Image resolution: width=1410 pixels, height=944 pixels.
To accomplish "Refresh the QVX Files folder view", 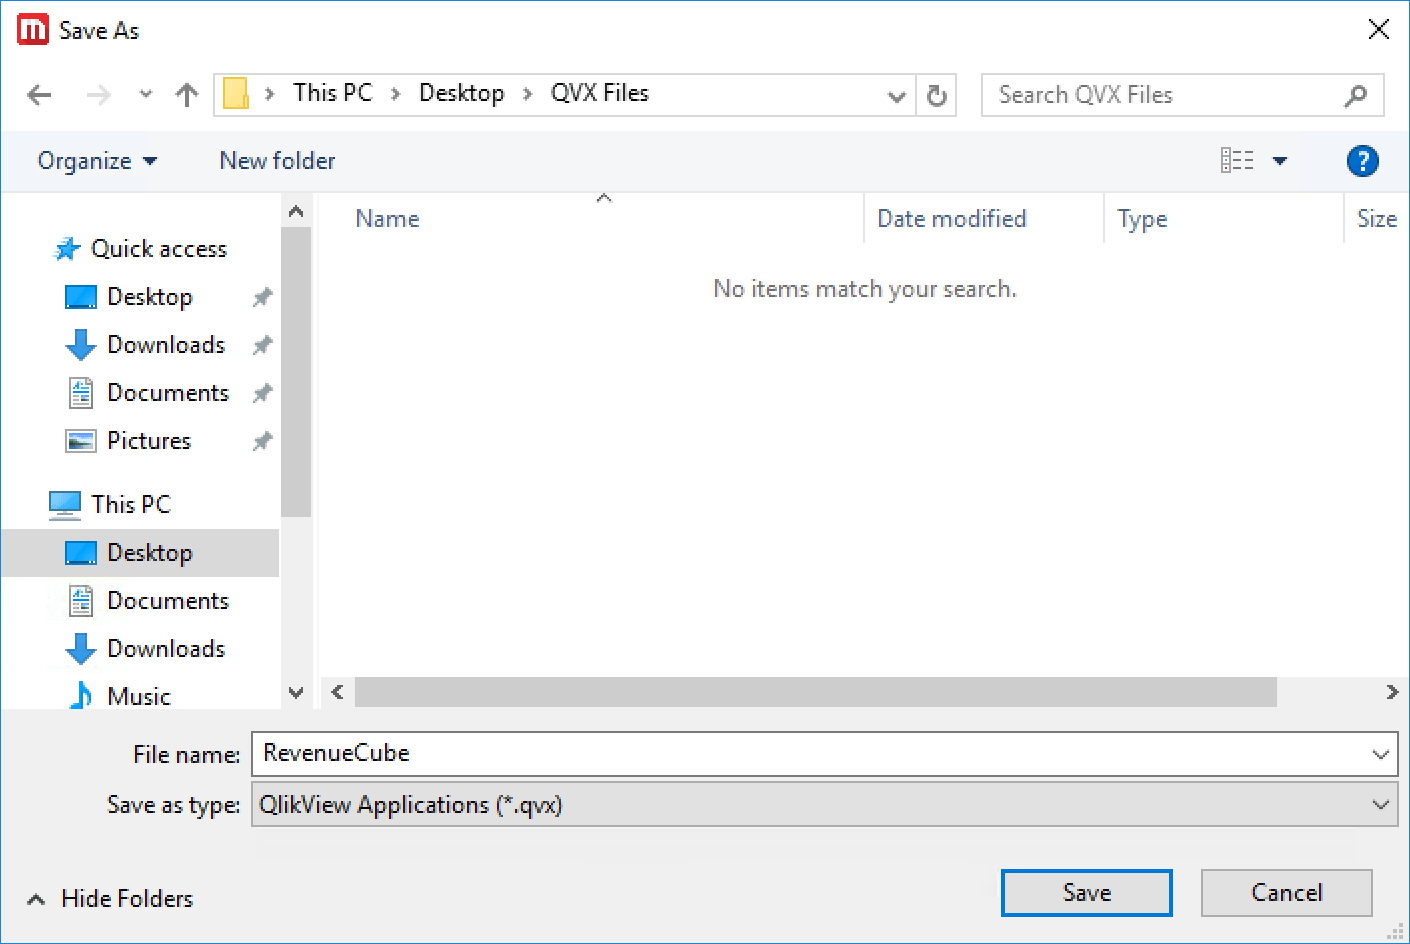I will [936, 95].
